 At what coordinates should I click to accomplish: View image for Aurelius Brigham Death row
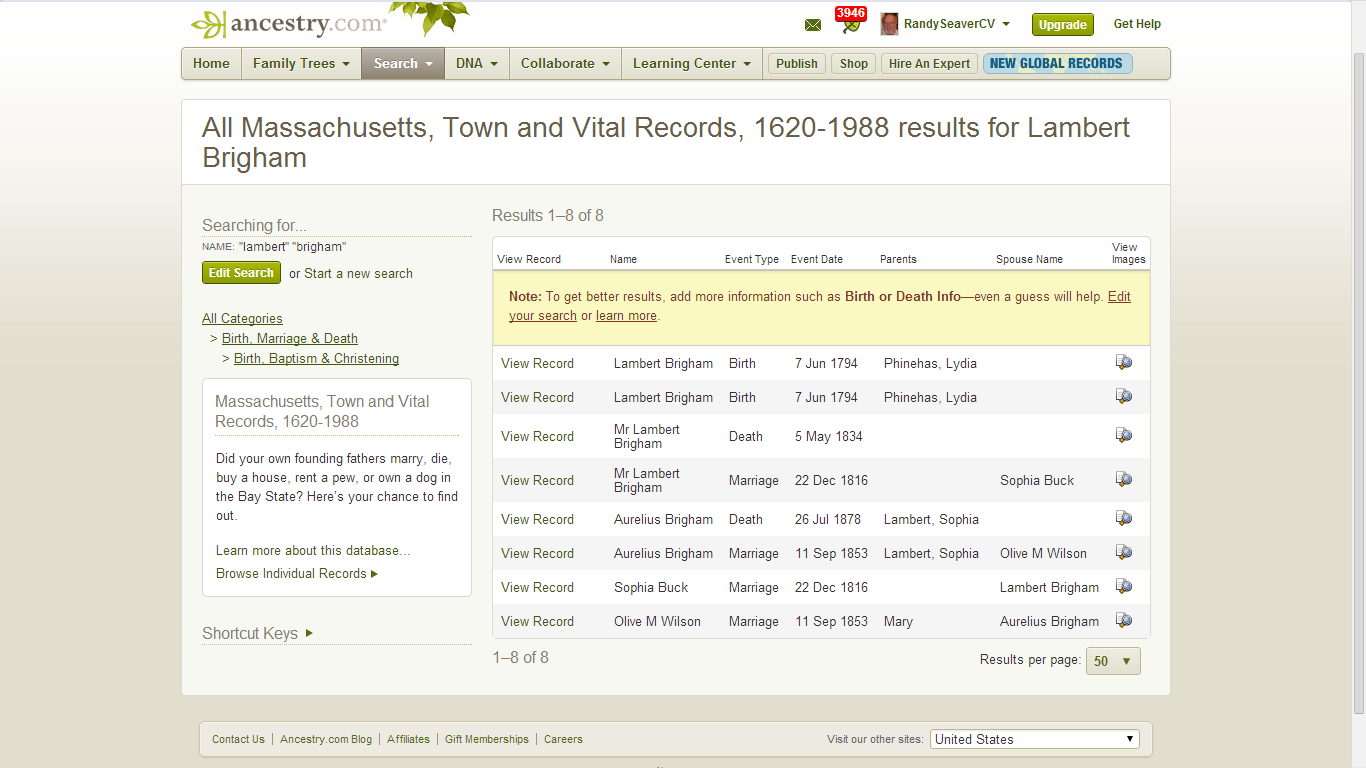pos(1124,519)
